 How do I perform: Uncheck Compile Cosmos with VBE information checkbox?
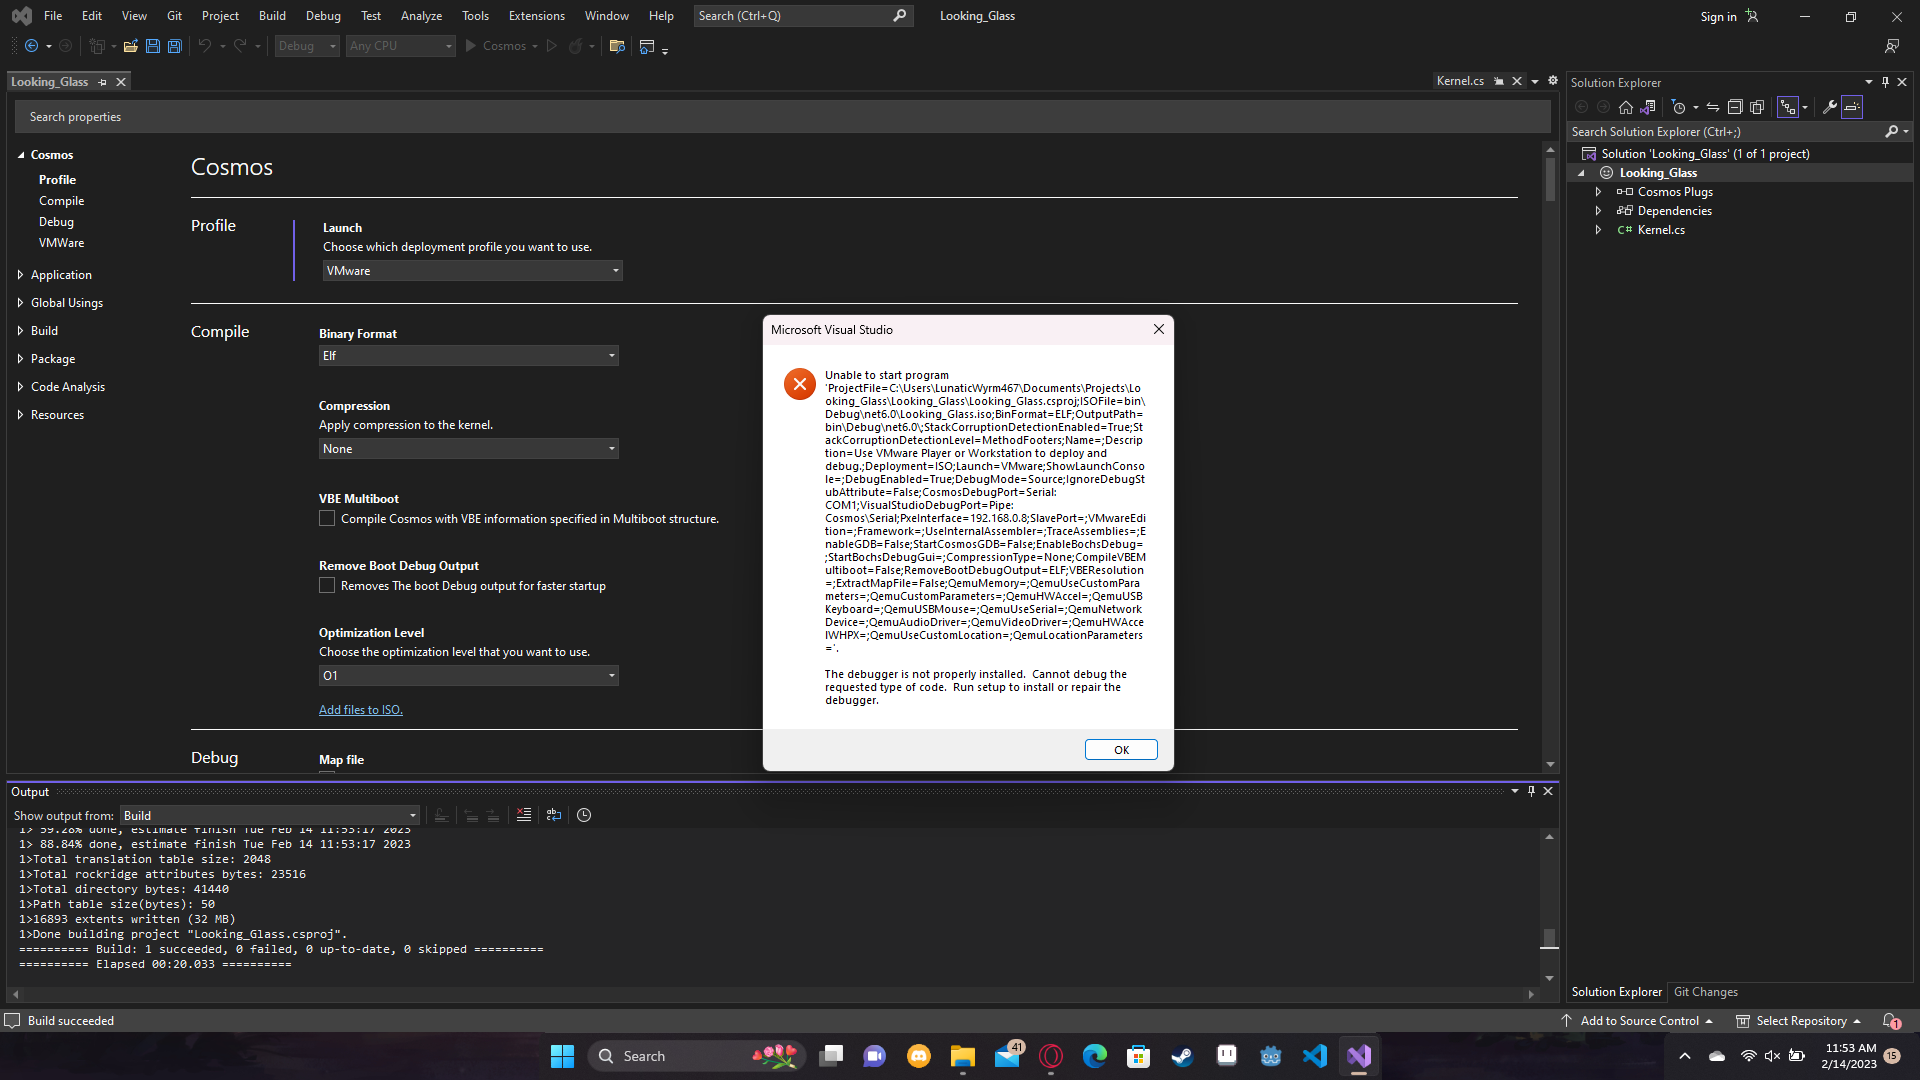click(327, 518)
